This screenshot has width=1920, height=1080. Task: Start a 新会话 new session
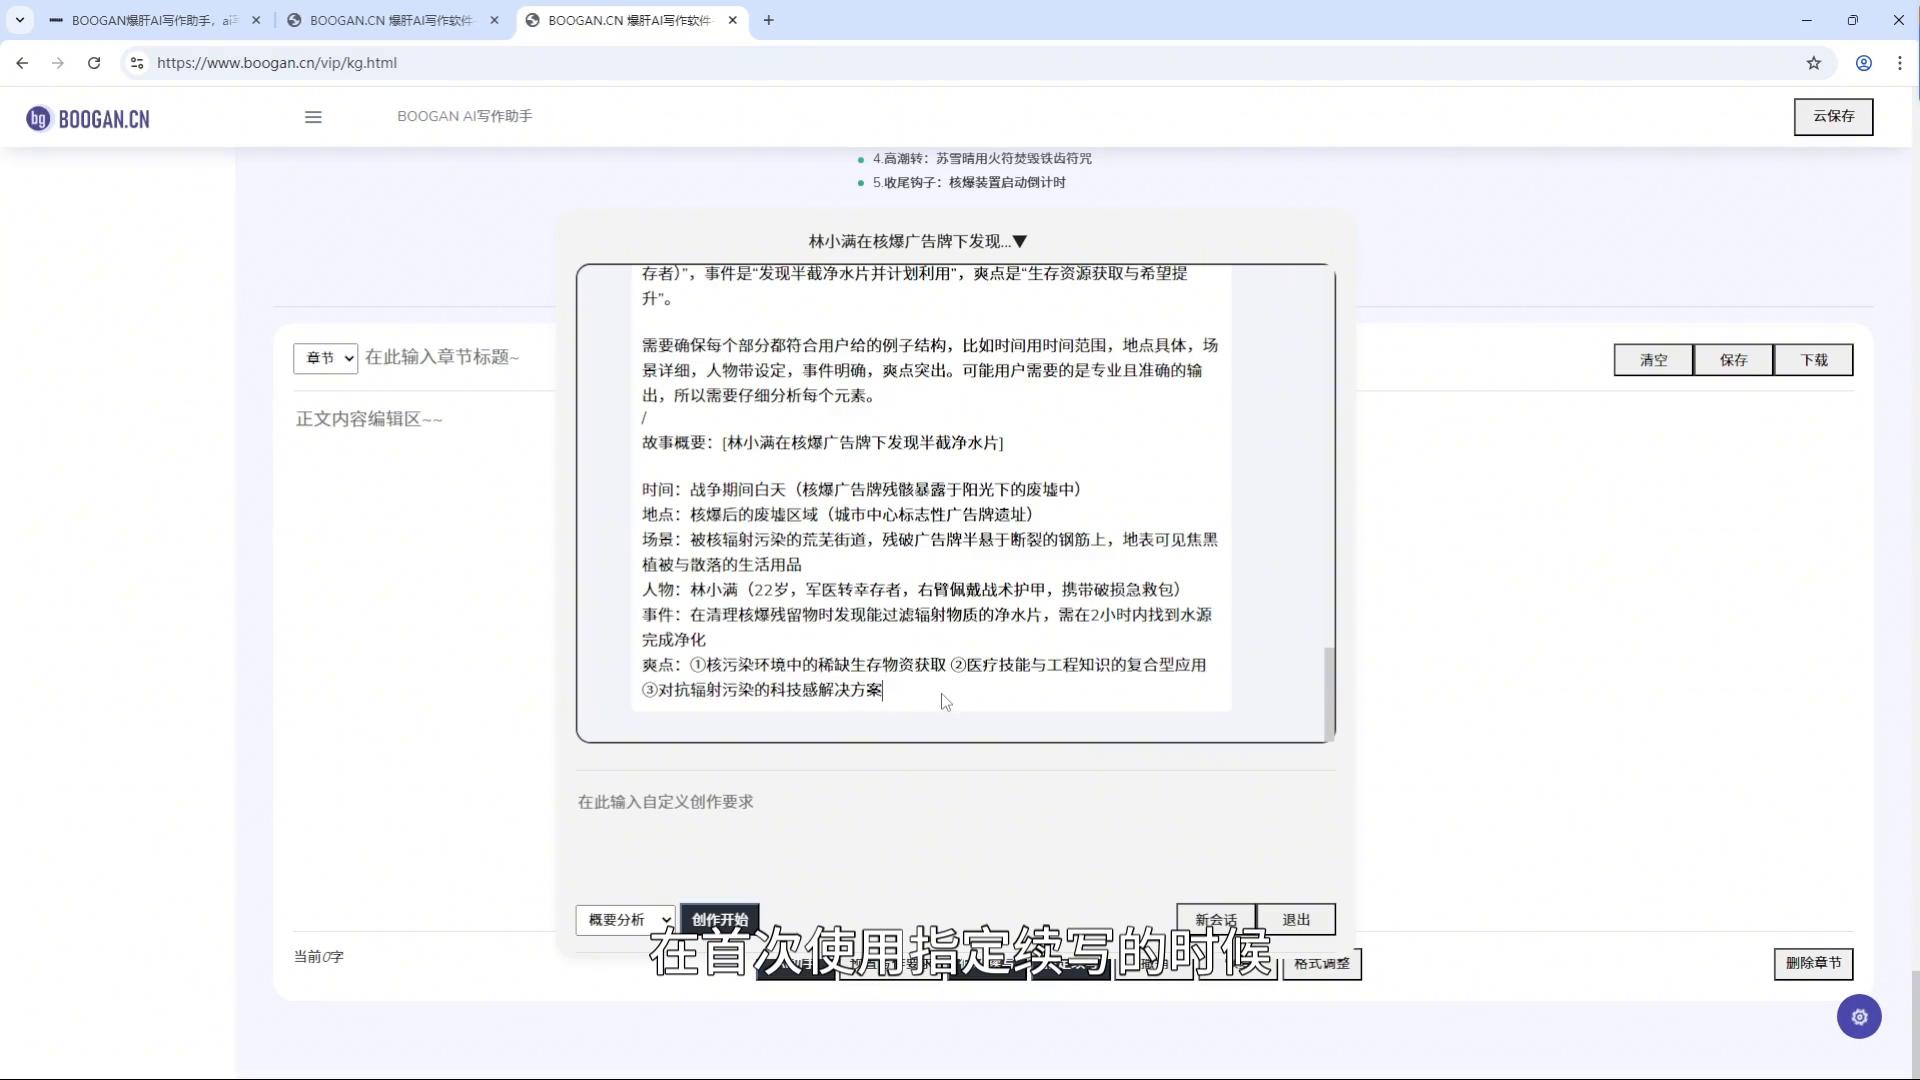(1213, 919)
